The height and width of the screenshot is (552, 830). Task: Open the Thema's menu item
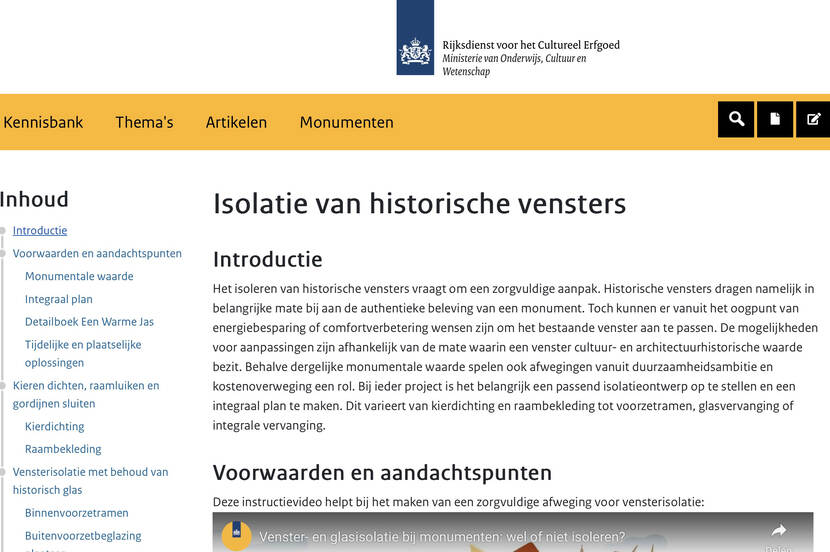[x=145, y=122]
